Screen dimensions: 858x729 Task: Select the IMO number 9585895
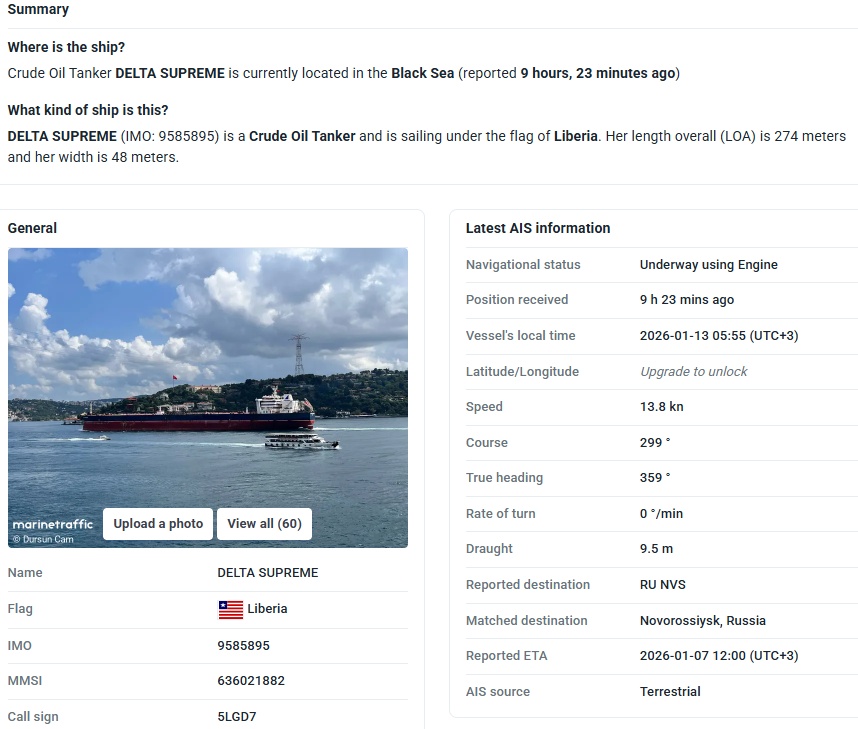243,645
